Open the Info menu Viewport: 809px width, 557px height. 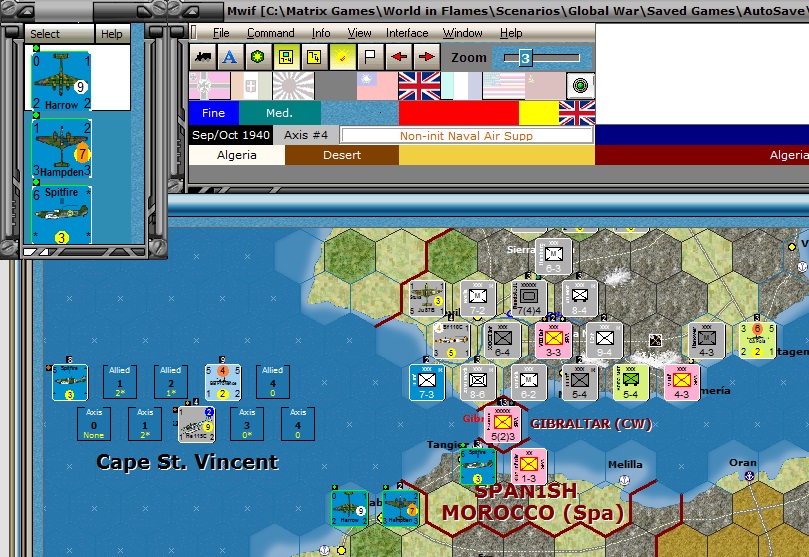pyautogui.click(x=321, y=33)
